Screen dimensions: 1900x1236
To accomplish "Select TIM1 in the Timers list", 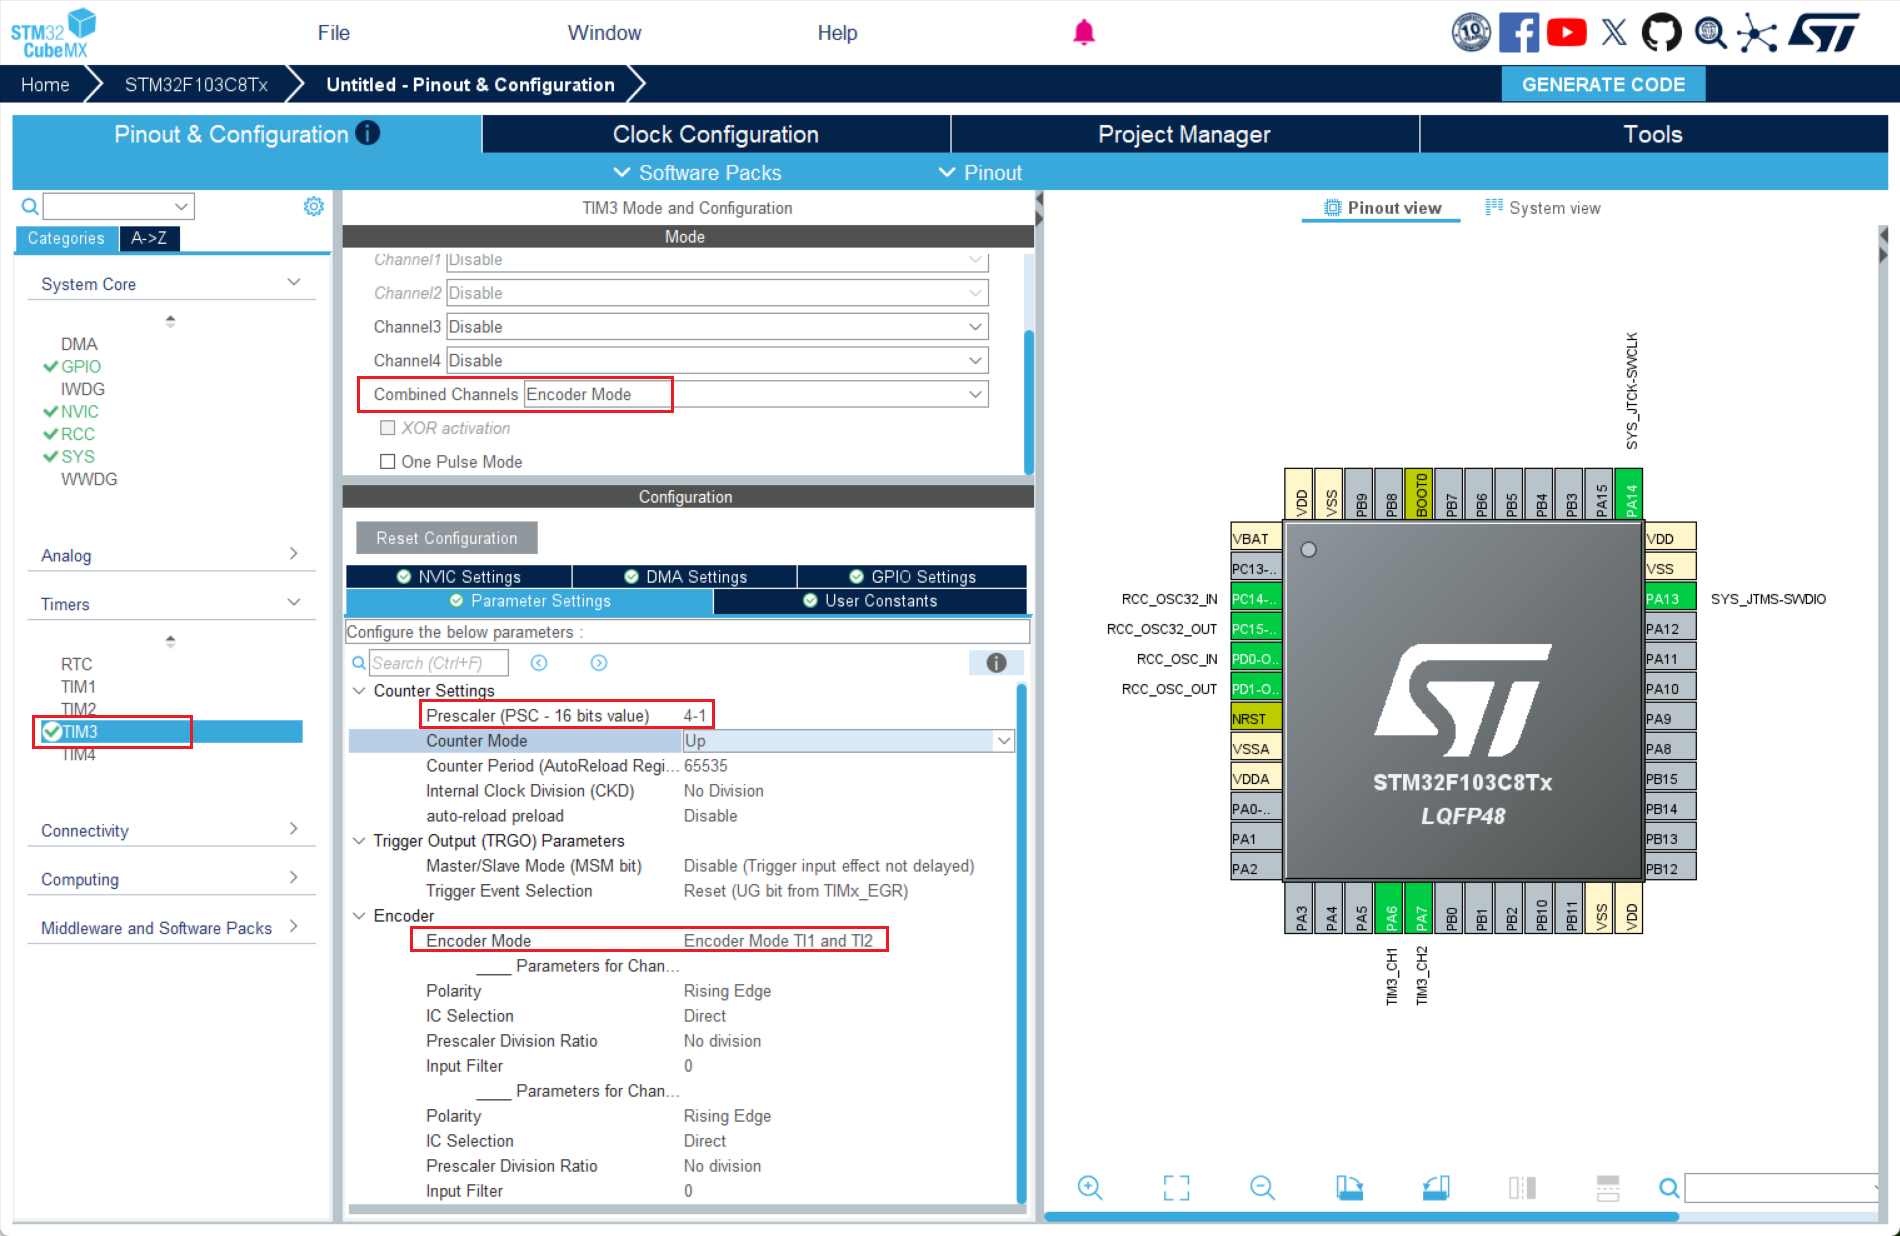I will pos(78,687).
